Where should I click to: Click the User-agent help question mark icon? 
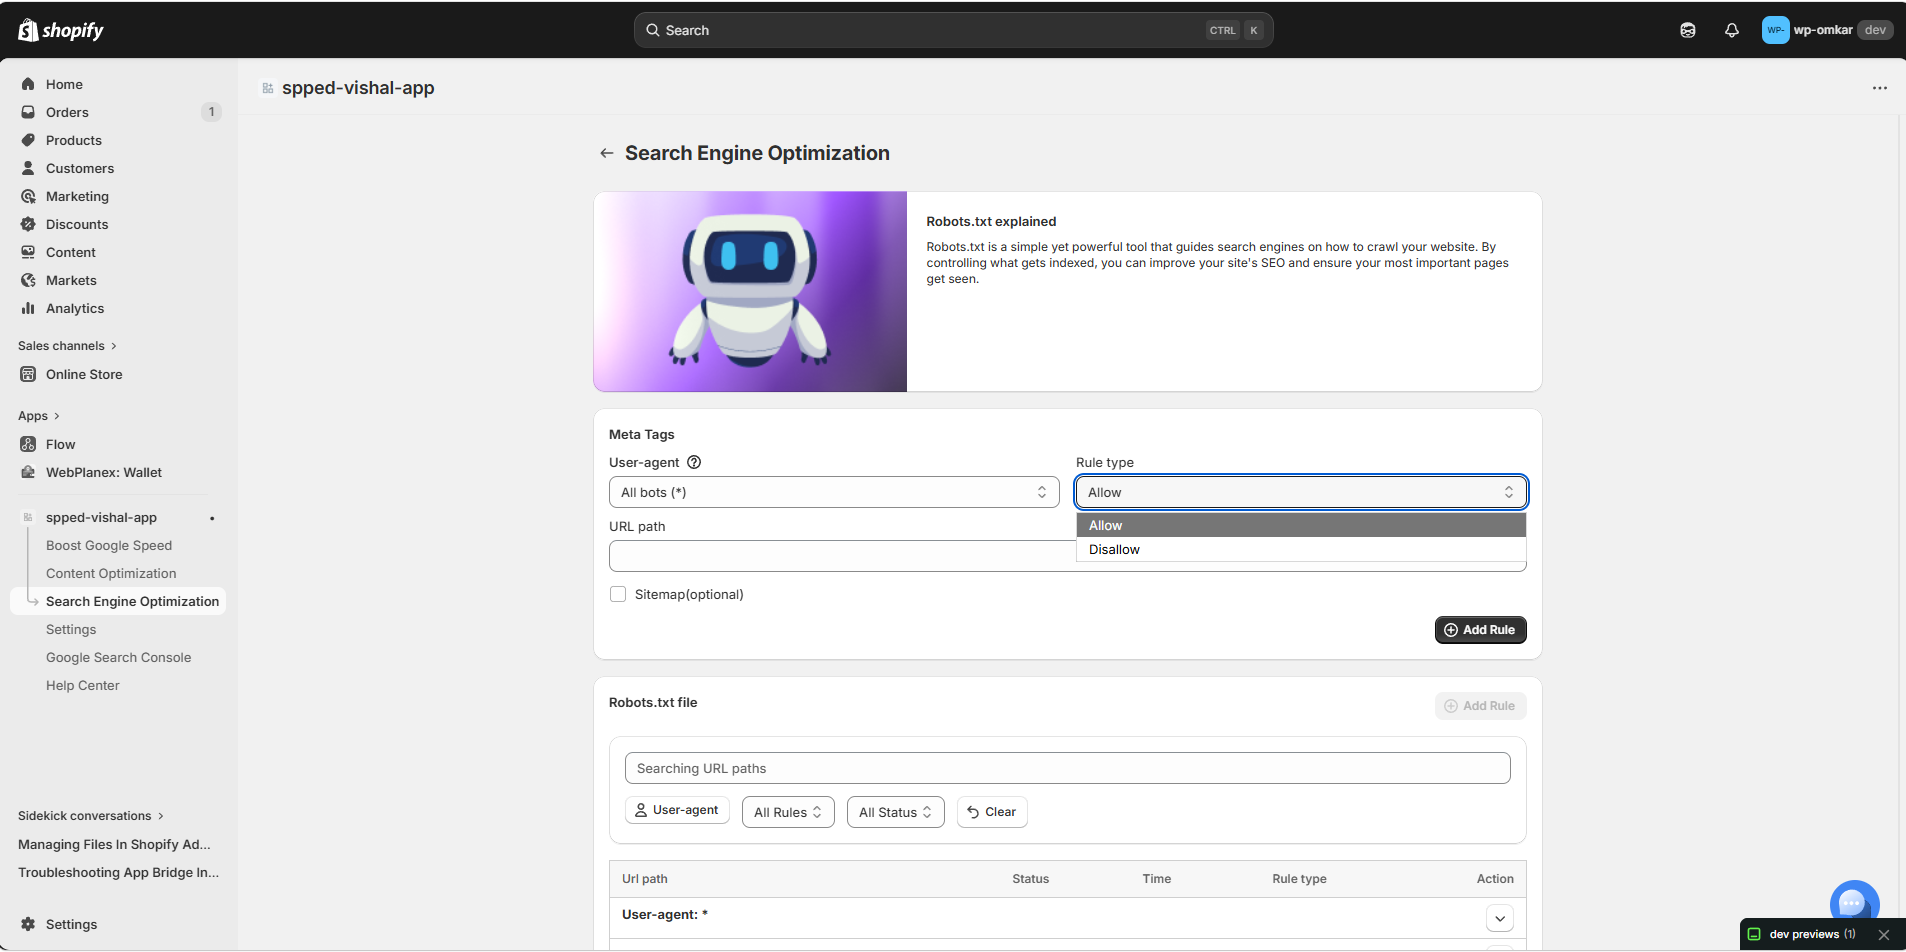(694, 462)
